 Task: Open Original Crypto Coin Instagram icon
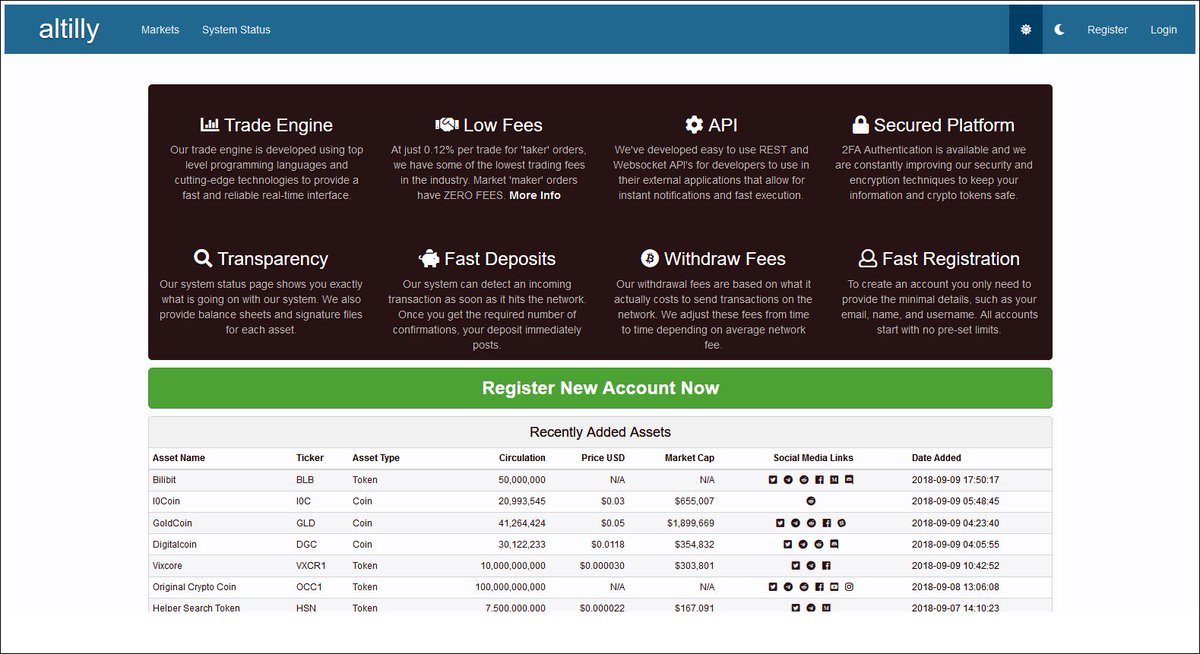click(x=849, y=587)
